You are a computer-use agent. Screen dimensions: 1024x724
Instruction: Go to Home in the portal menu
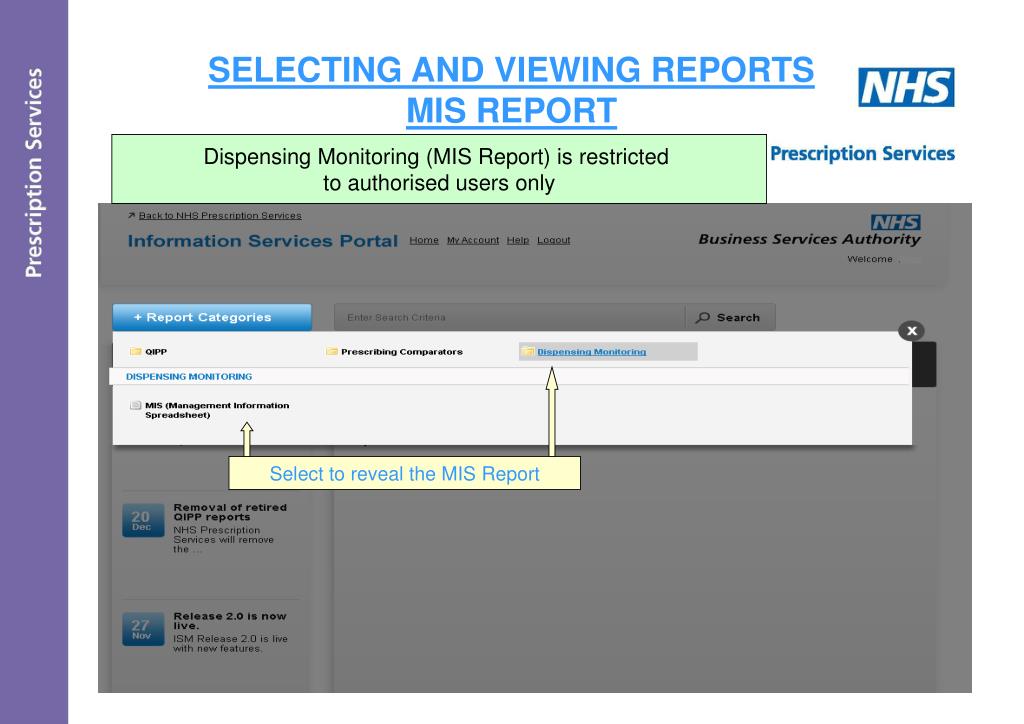pos(424,240)
